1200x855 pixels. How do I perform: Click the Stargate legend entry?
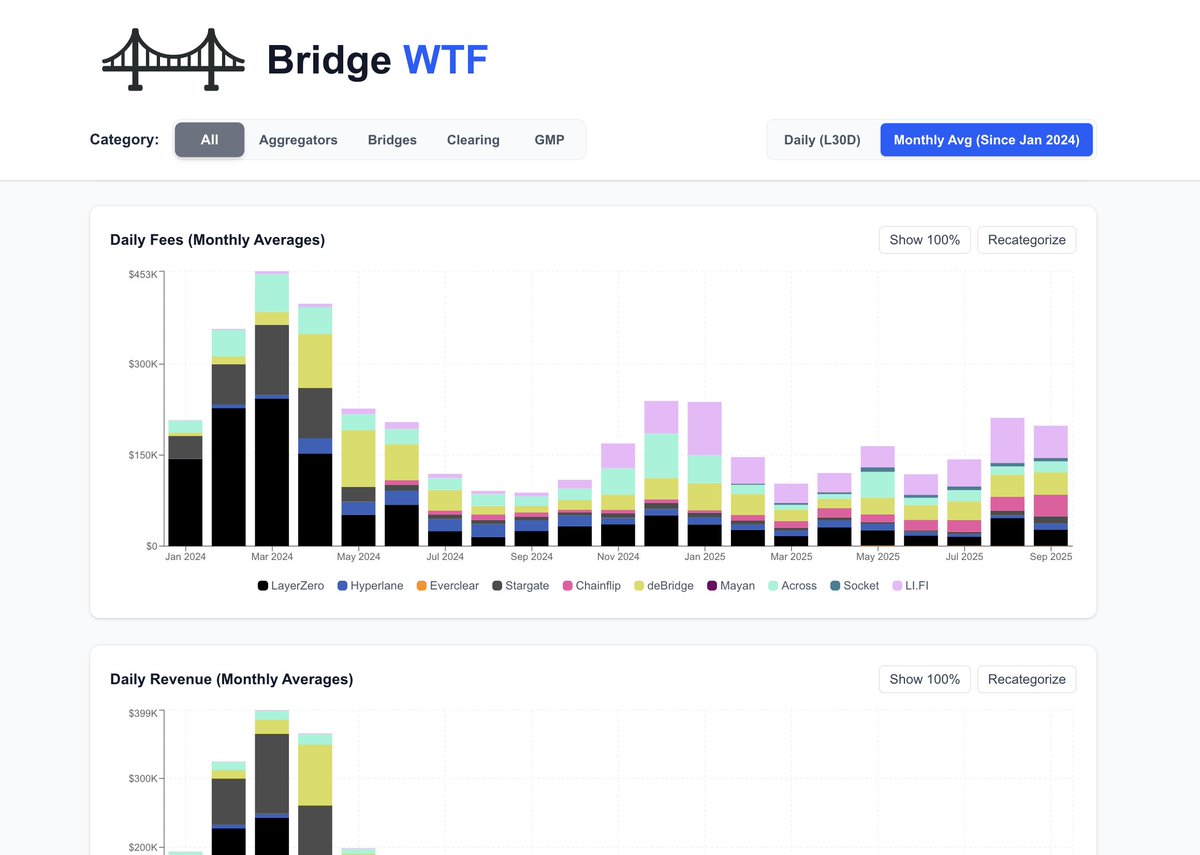tap(520, 586)
